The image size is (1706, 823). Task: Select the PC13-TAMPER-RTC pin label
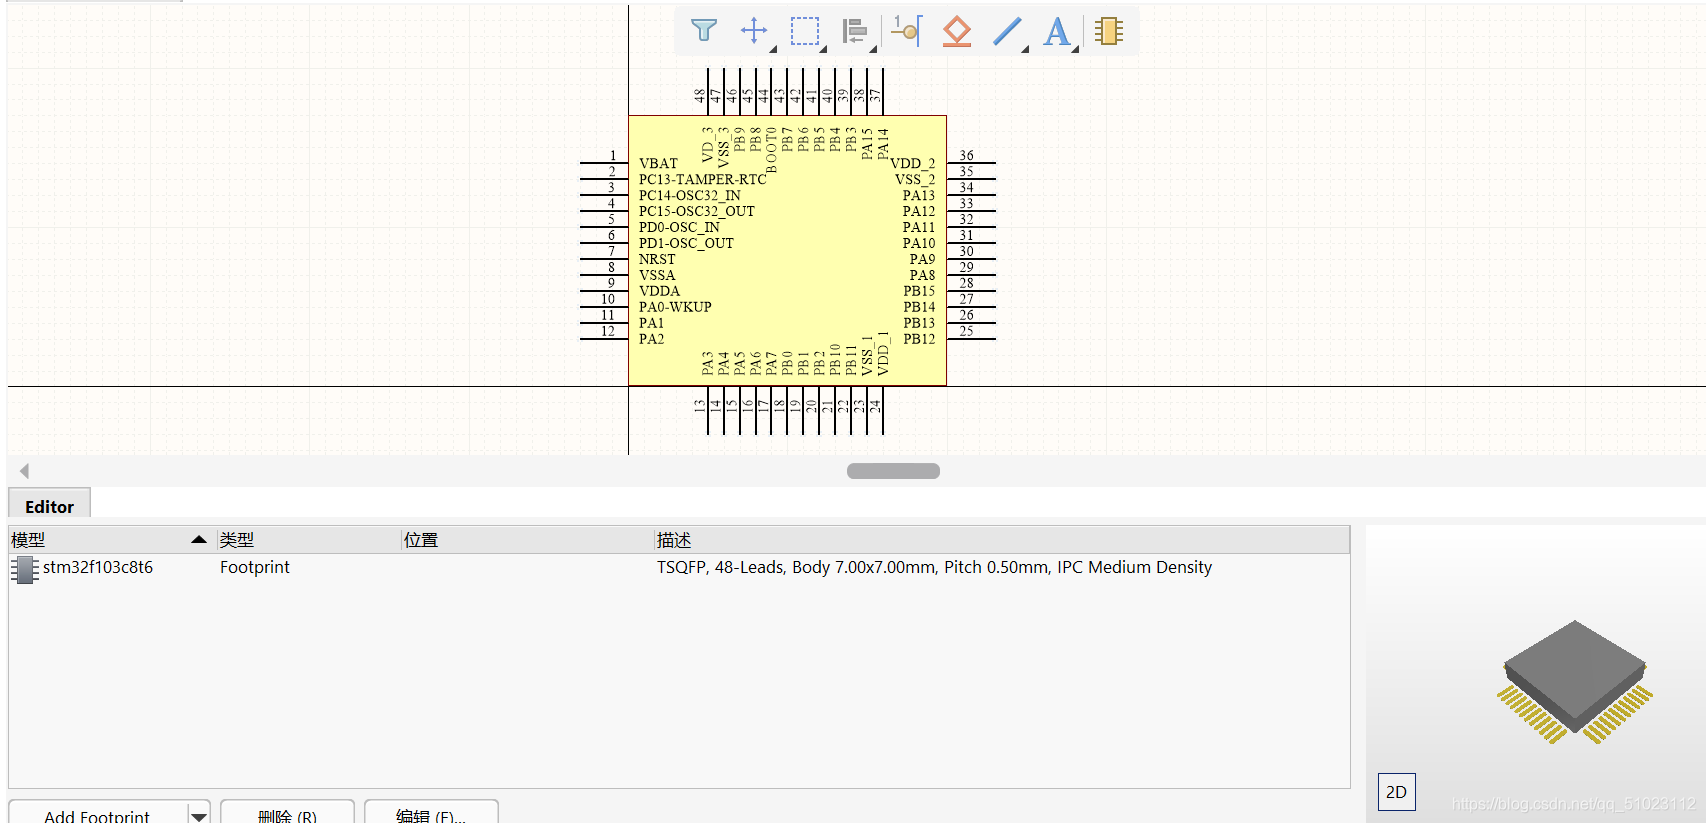pos(702,179)
